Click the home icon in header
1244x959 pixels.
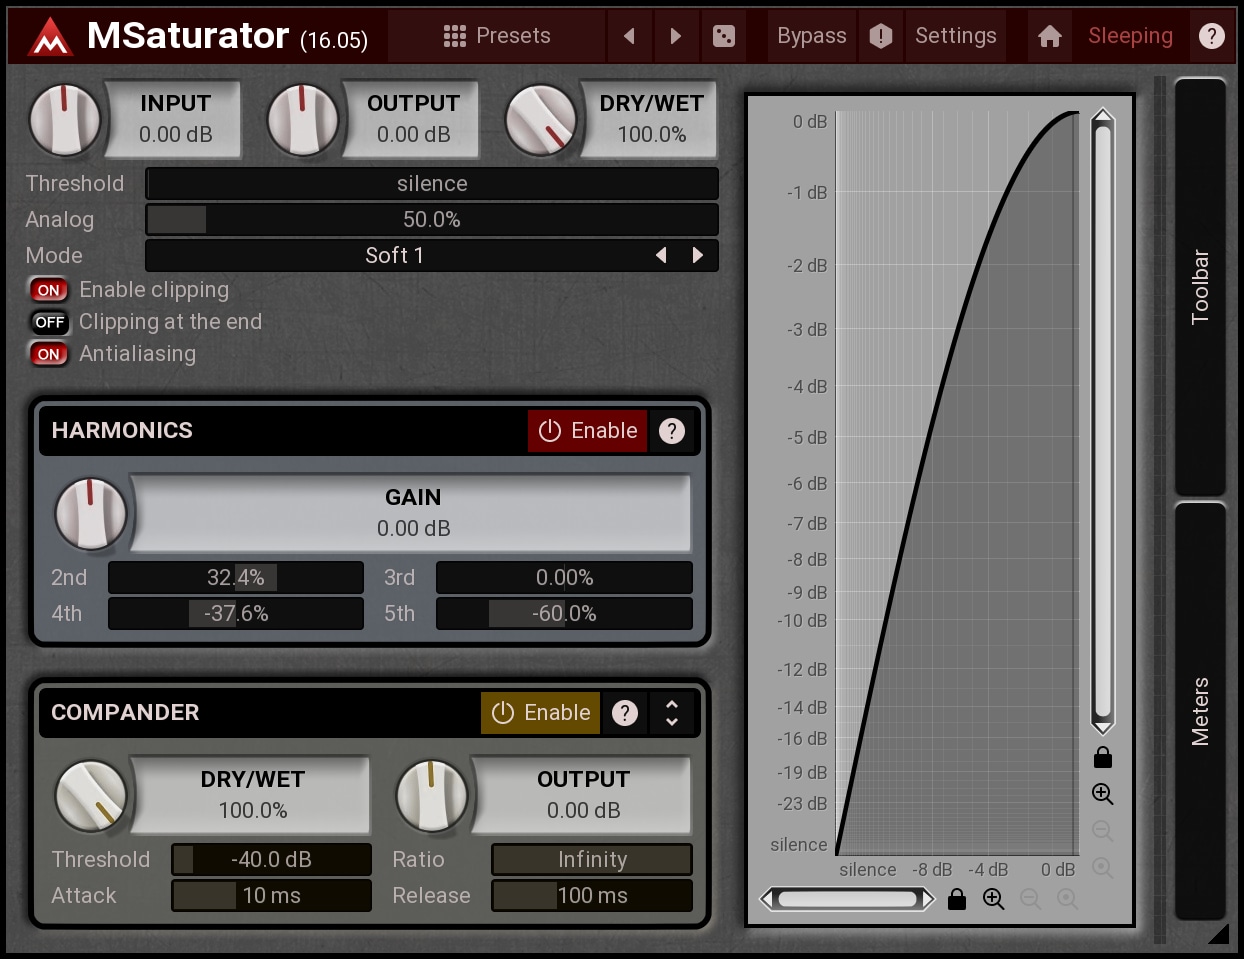1050,36
